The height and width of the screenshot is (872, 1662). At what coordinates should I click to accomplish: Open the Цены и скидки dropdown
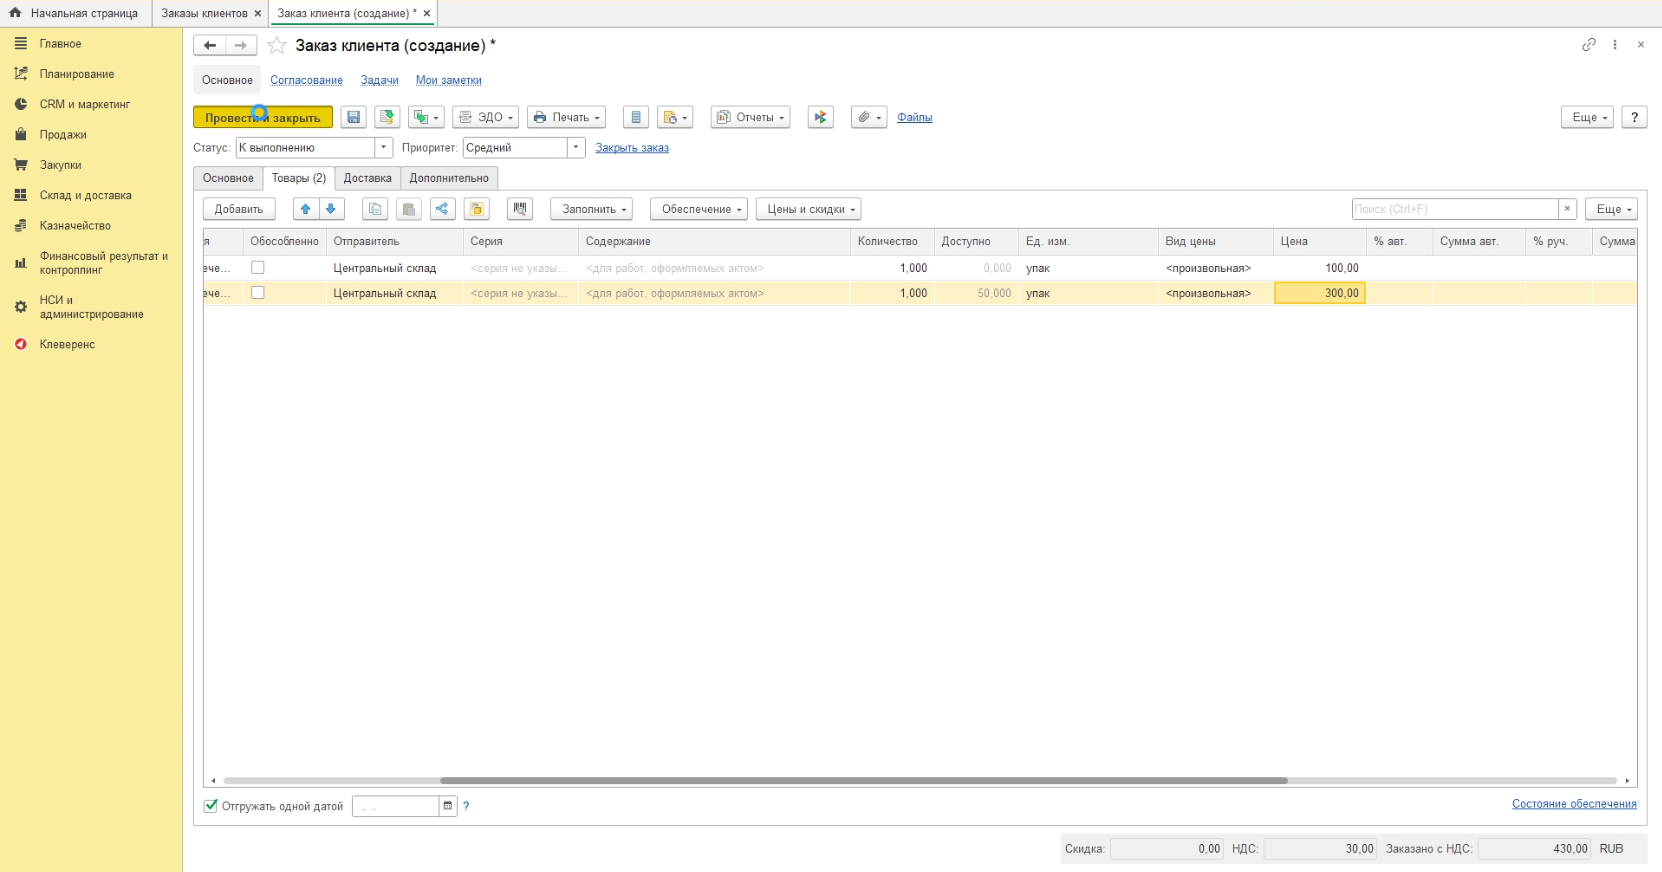point(809,209)
